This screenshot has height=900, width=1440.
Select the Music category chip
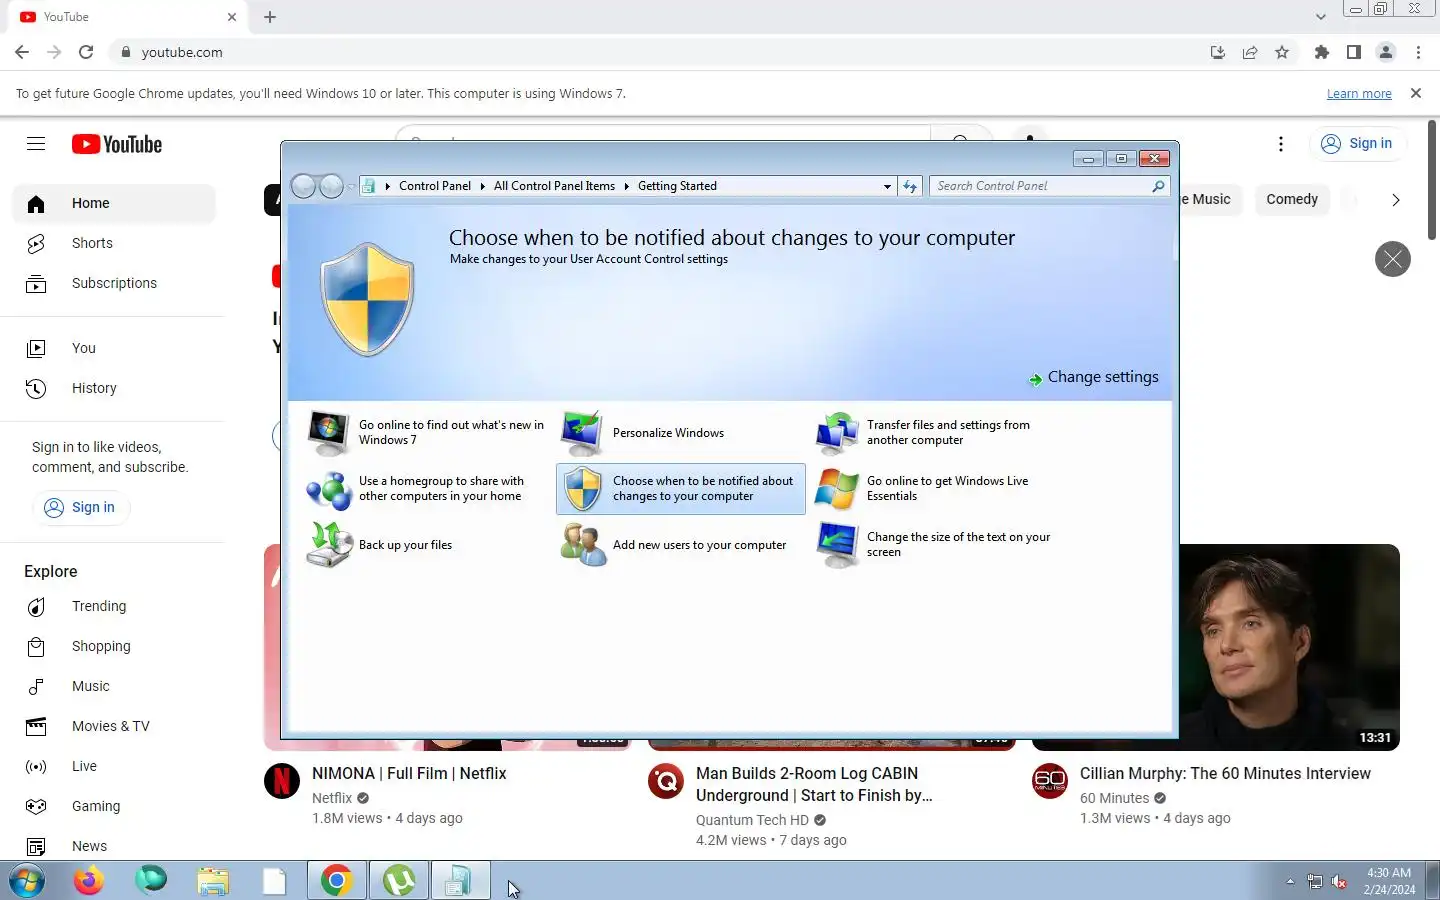click(x=1208, y=199)
